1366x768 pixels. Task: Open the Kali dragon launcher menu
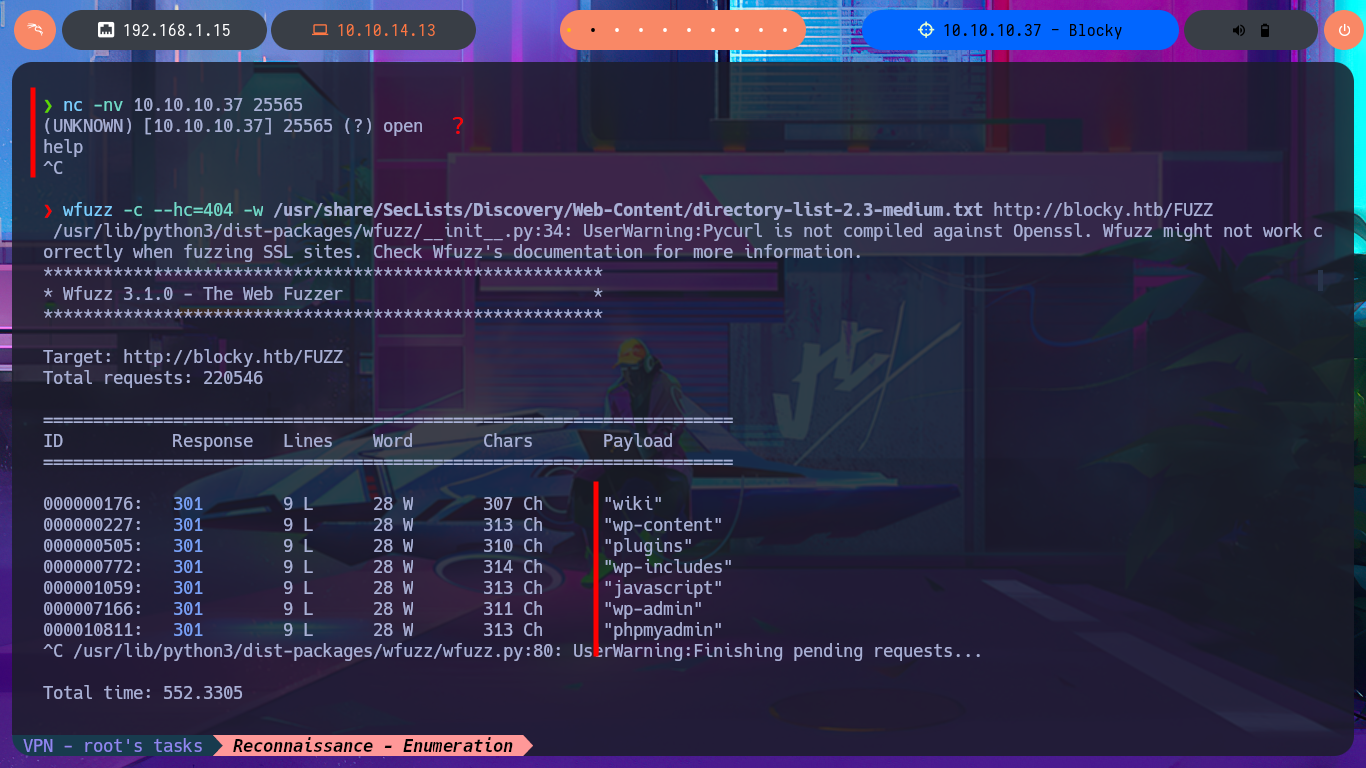click(35, 30)
